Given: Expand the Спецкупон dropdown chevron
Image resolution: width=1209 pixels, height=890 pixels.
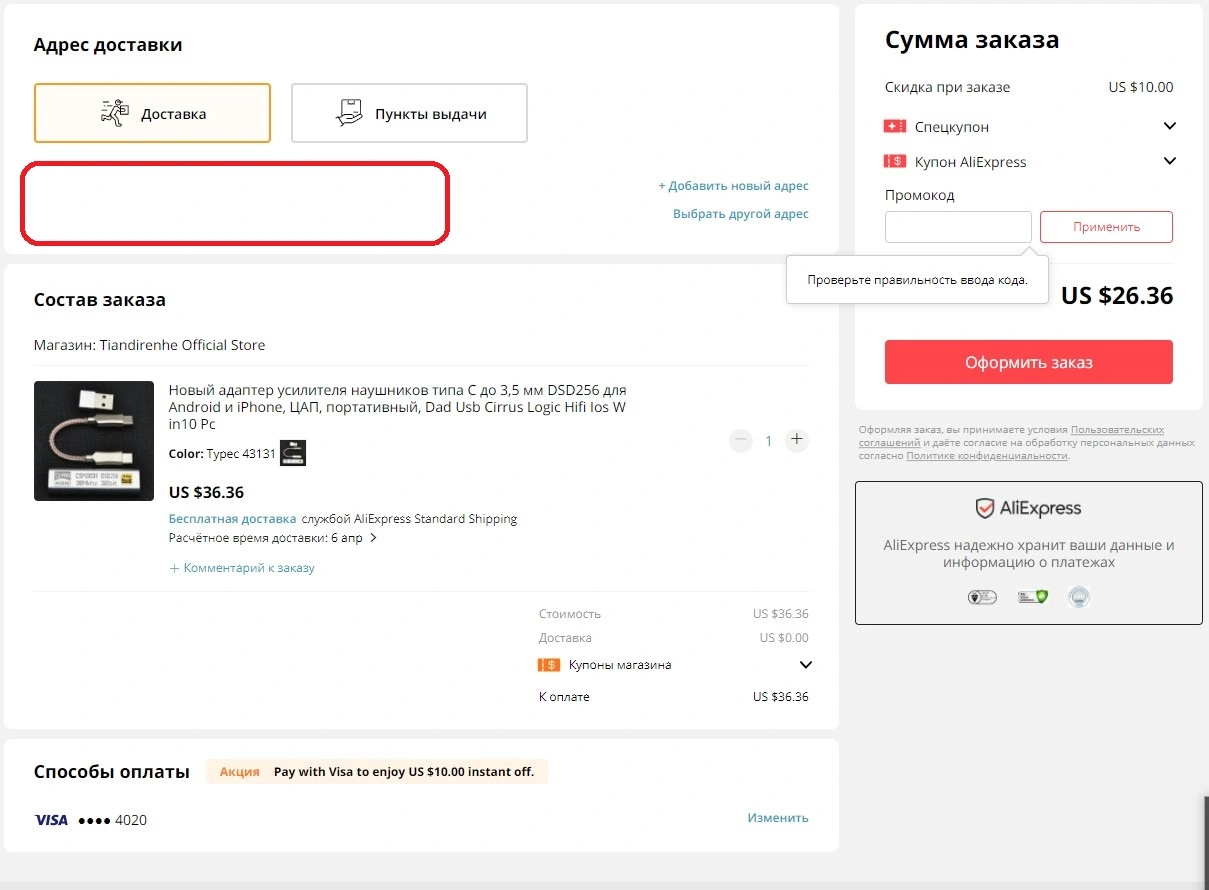Looking at the screenshot, I should pos(1170,126).
